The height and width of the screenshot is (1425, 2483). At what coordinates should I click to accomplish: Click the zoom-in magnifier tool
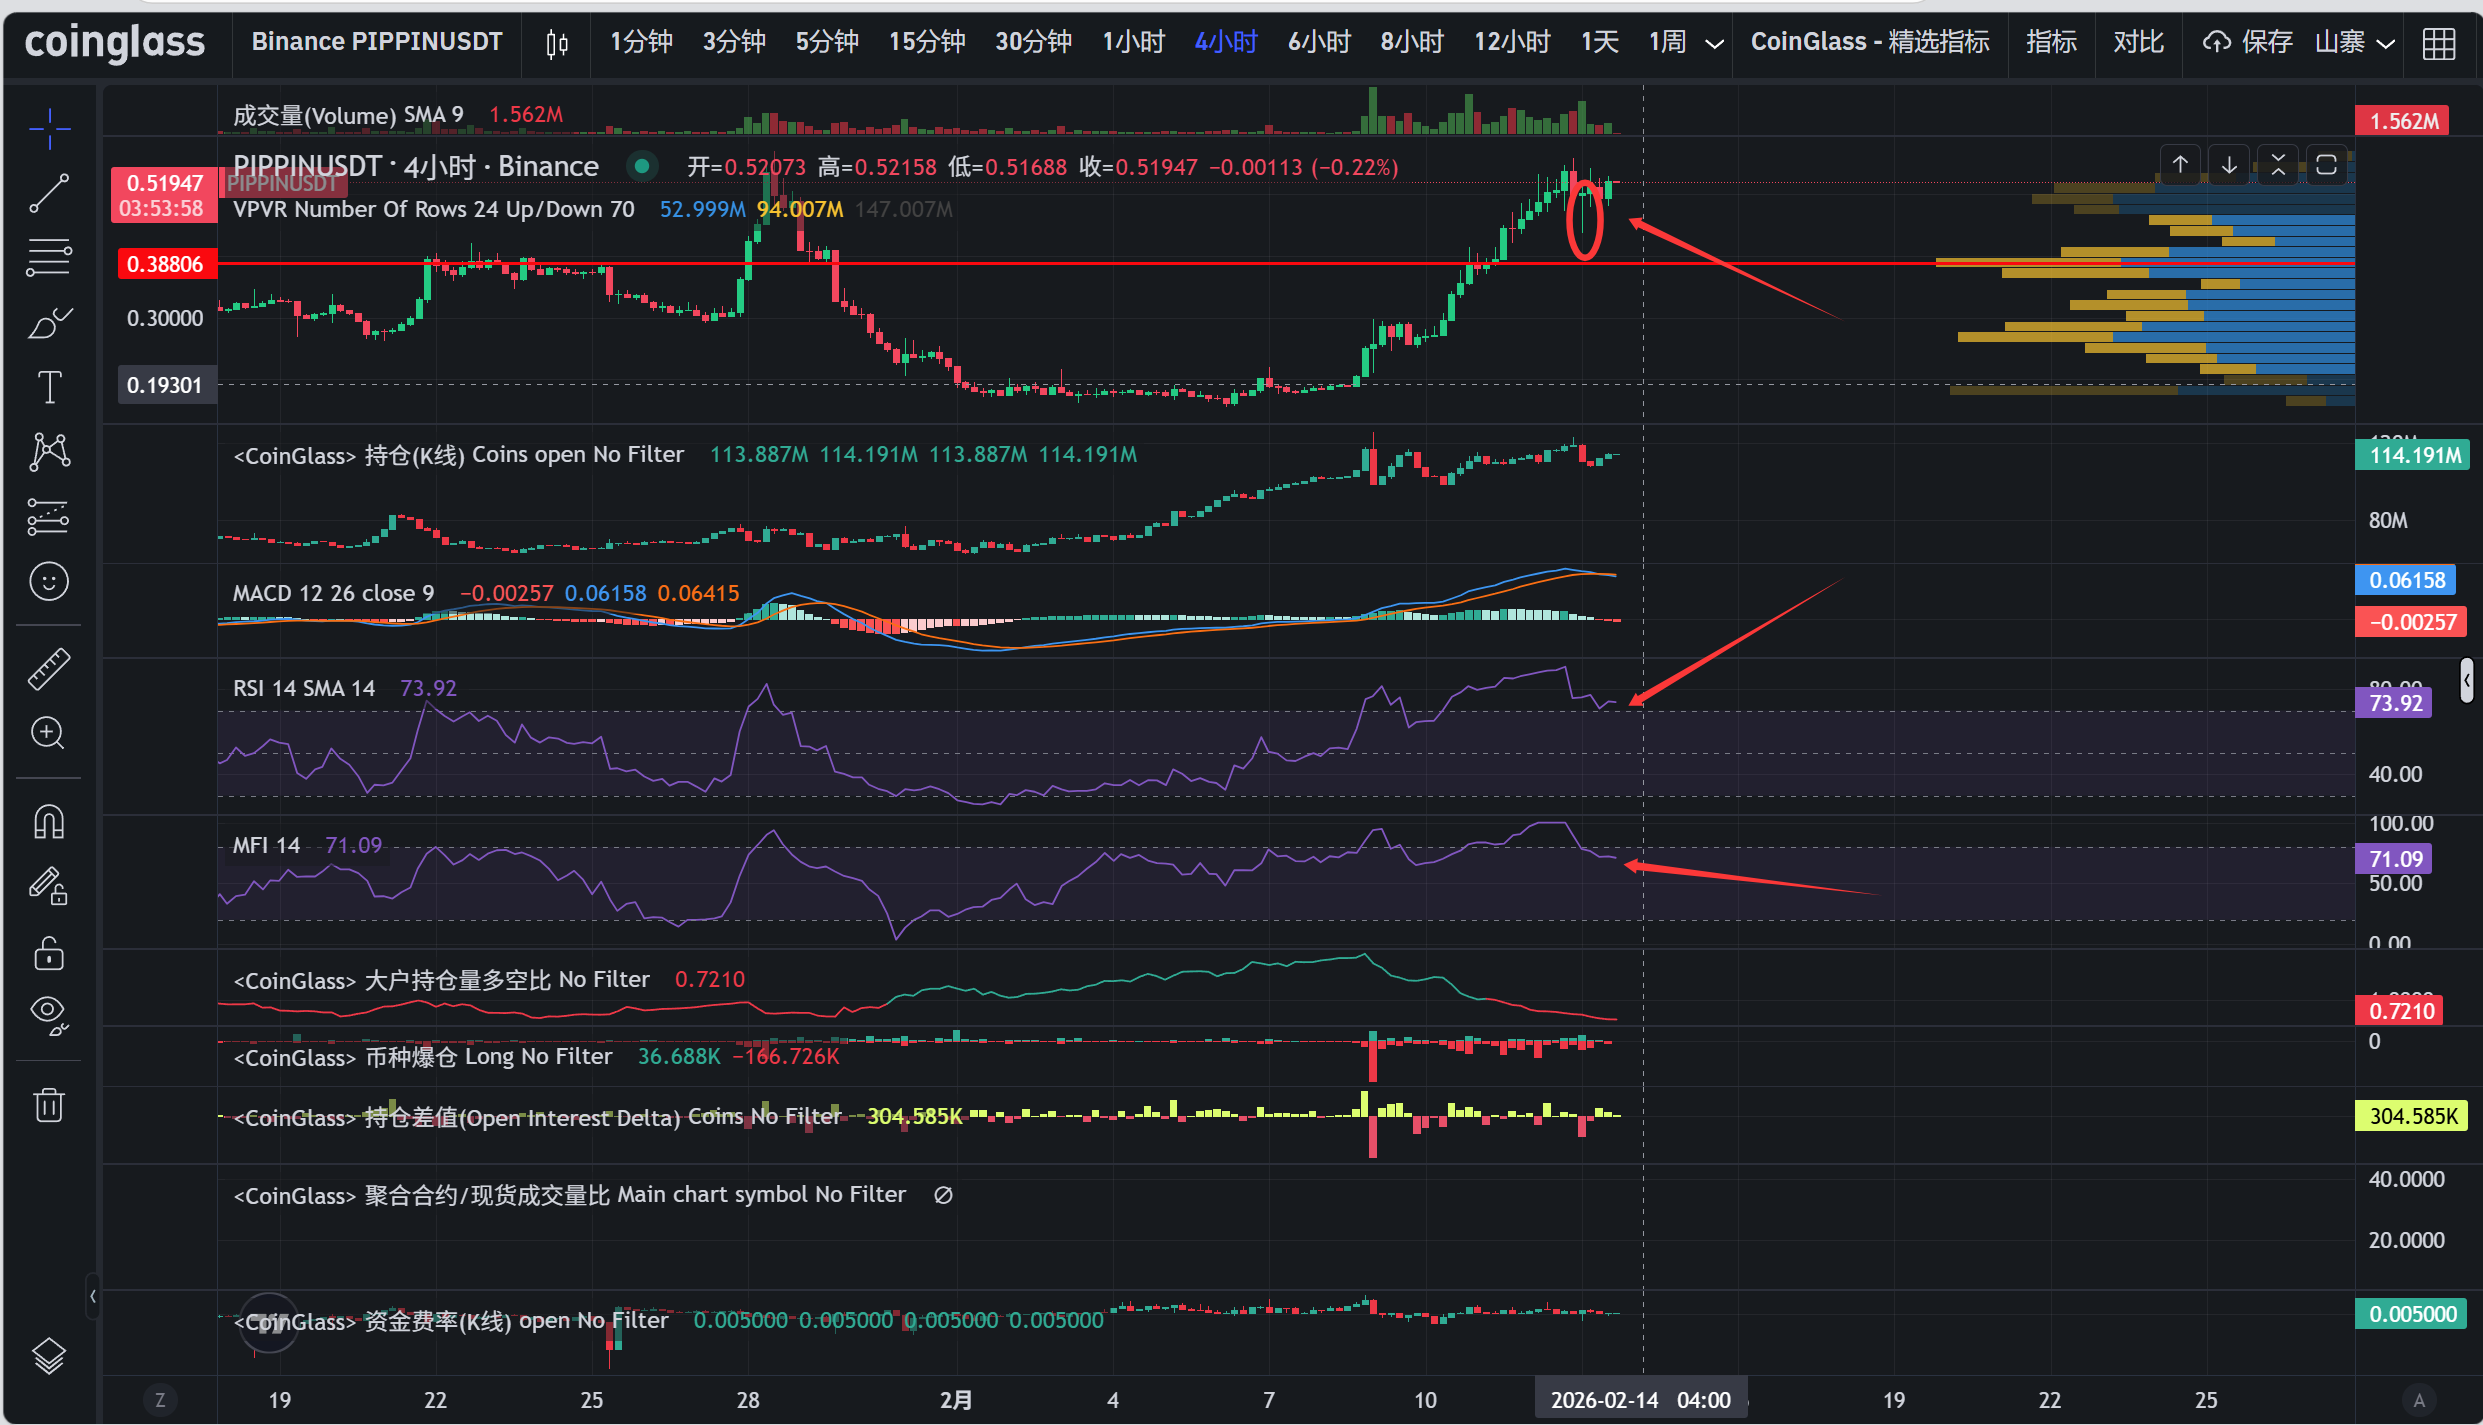click(48, 733)
